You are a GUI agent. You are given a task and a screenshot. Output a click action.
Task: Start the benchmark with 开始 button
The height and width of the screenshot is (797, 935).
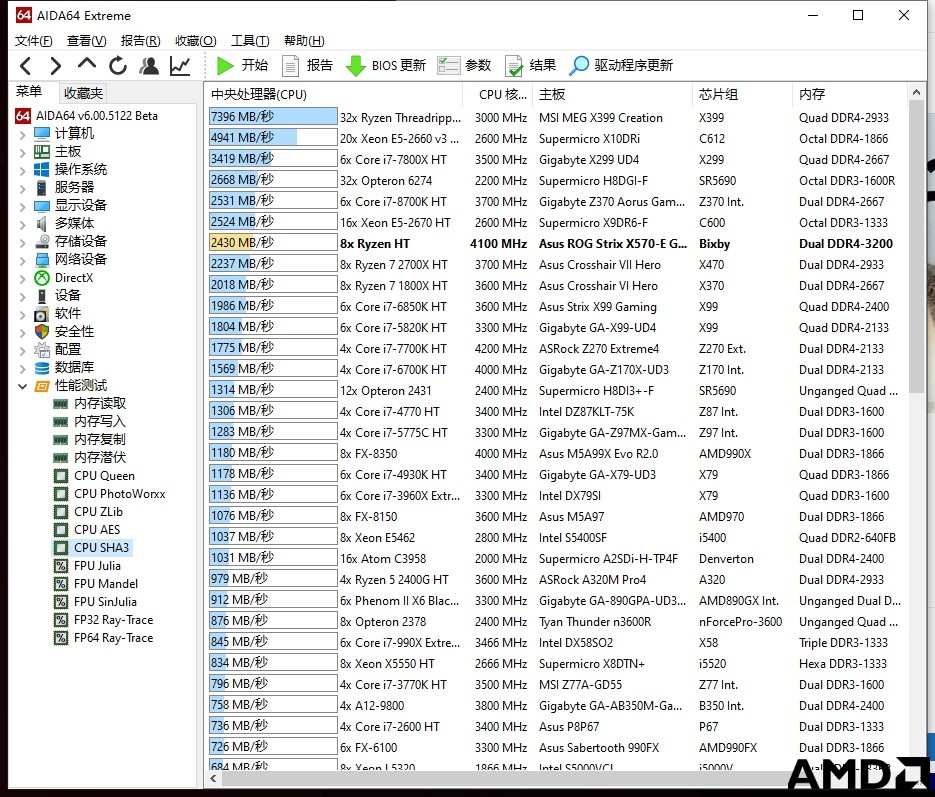click(x=242, y=66)
